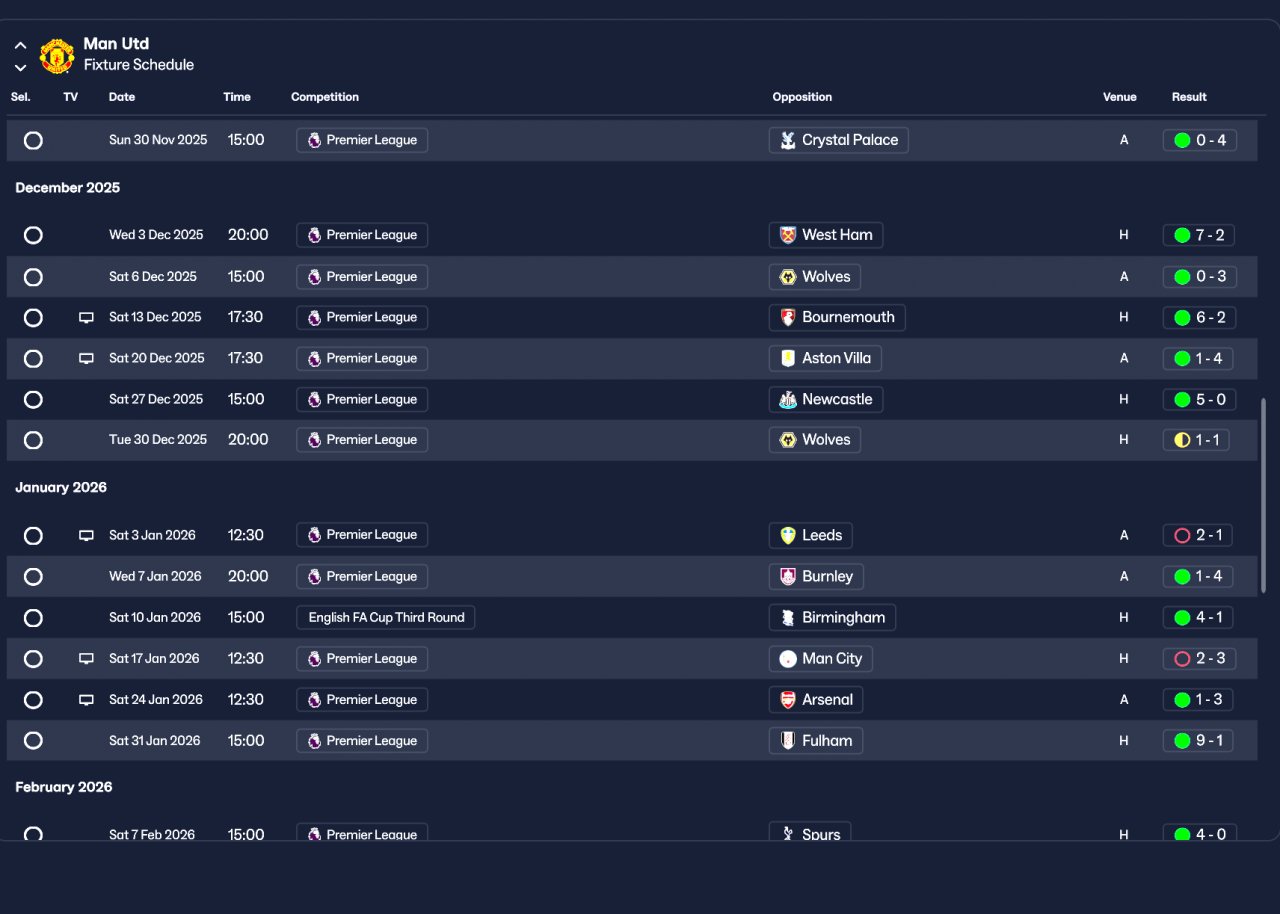Image resolution: width=1280 pixels, height=914 pixels.
Task: Toggle selection circle for Crystal Palace fixture
Action: point(33,140)
